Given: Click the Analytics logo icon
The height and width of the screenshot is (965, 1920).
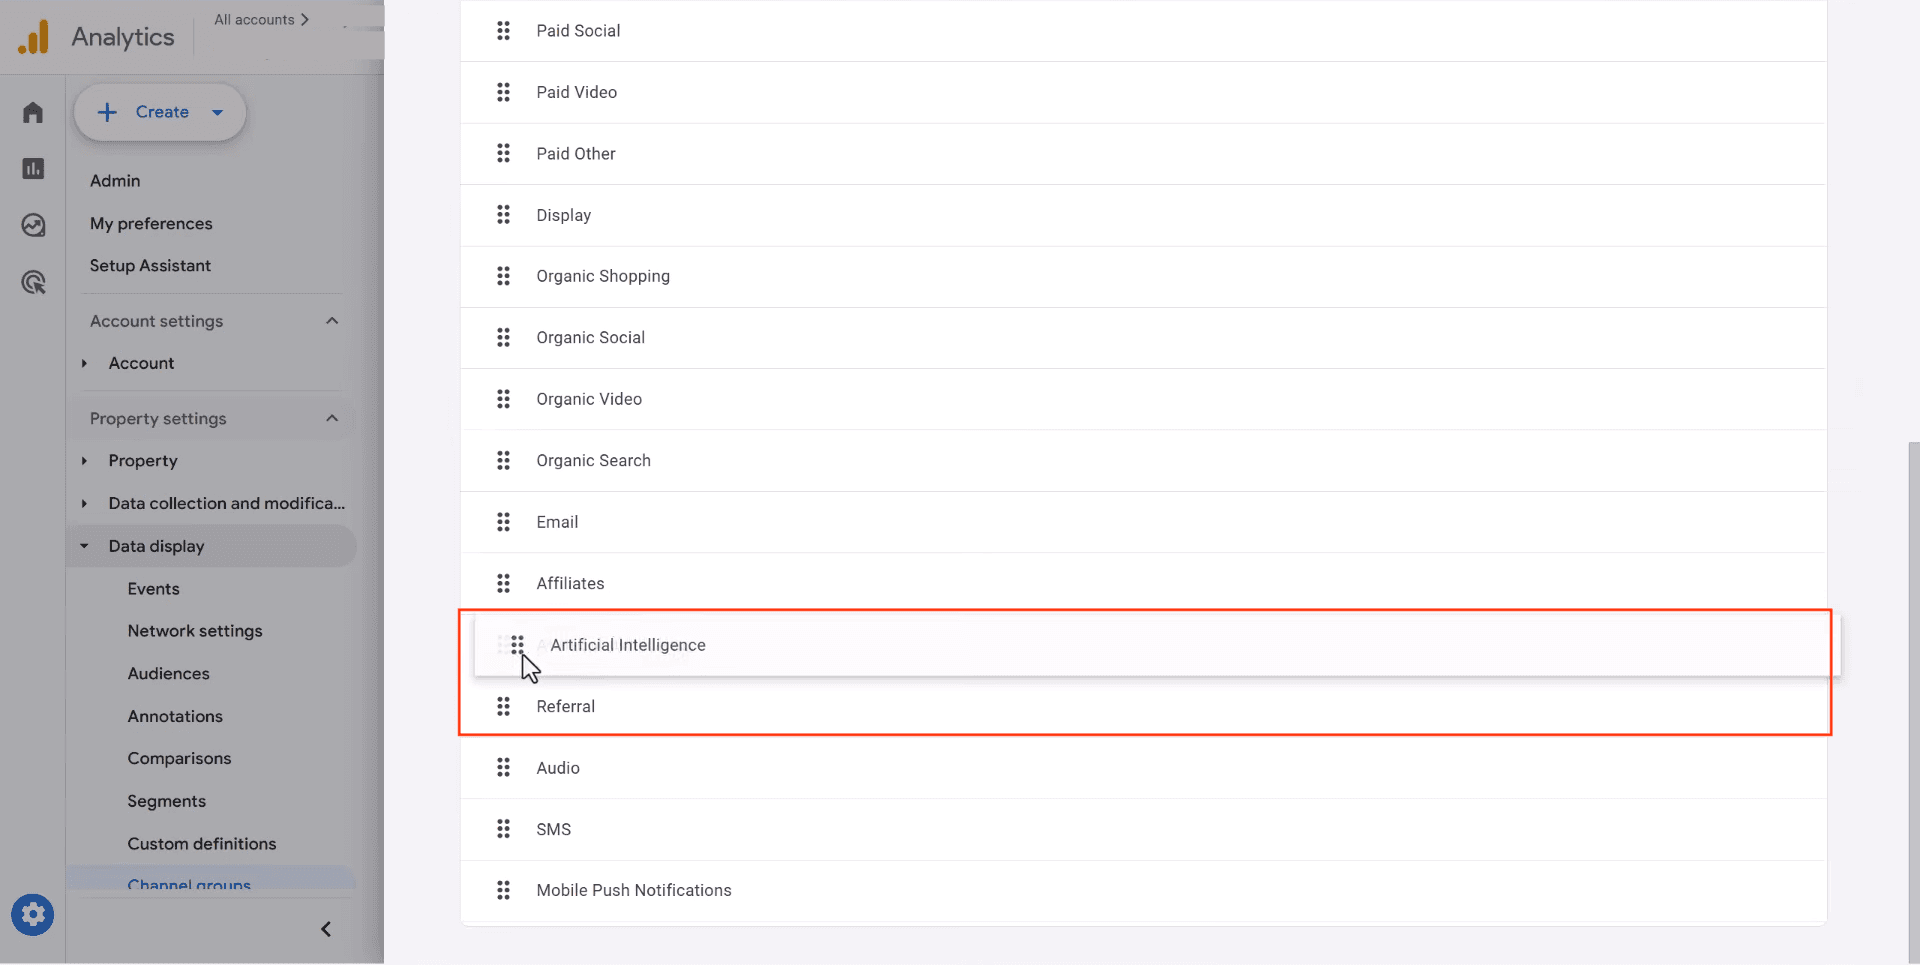Looking at the screenshot, I should pyautogui.click(x=33, y=36).
